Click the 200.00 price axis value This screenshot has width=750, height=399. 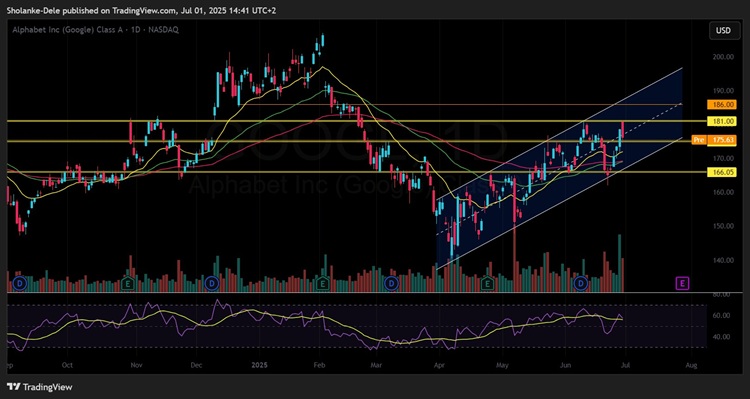pos(723,57)
